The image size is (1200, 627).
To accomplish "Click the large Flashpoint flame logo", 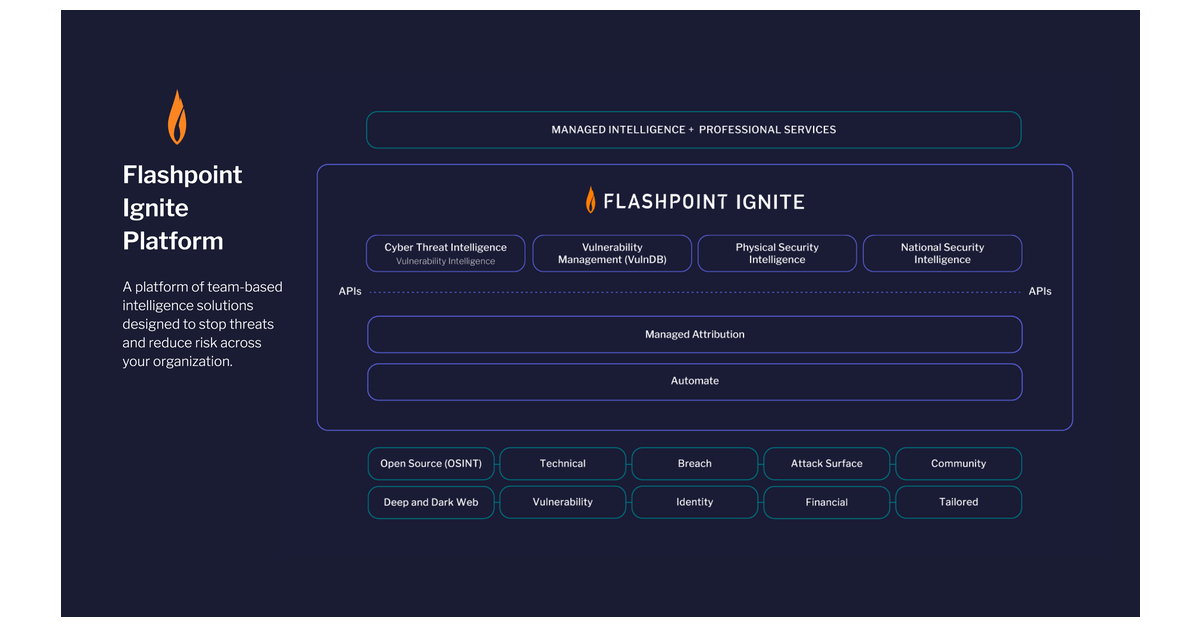I will (x=177, y=117).
